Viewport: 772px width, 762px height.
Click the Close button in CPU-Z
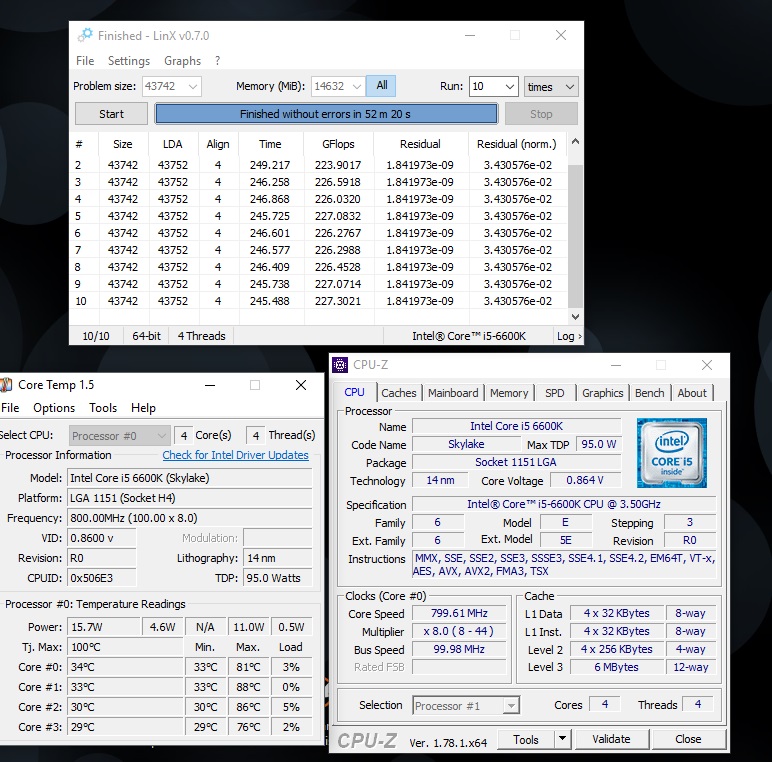688,739
